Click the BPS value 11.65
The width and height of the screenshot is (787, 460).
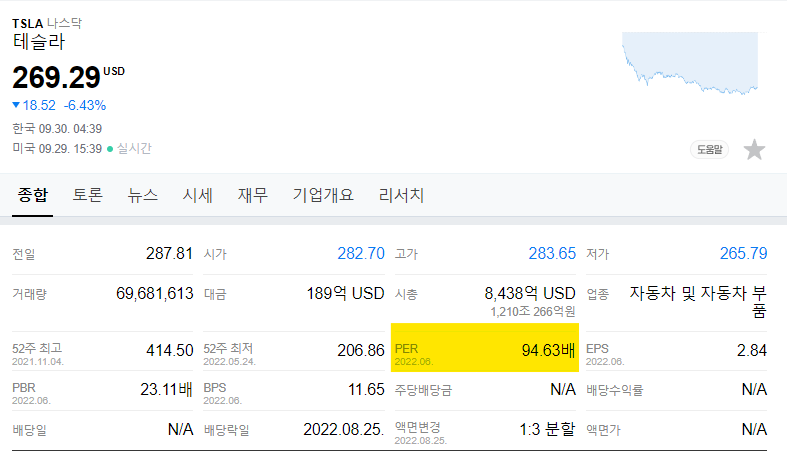(x=366, y=389)
